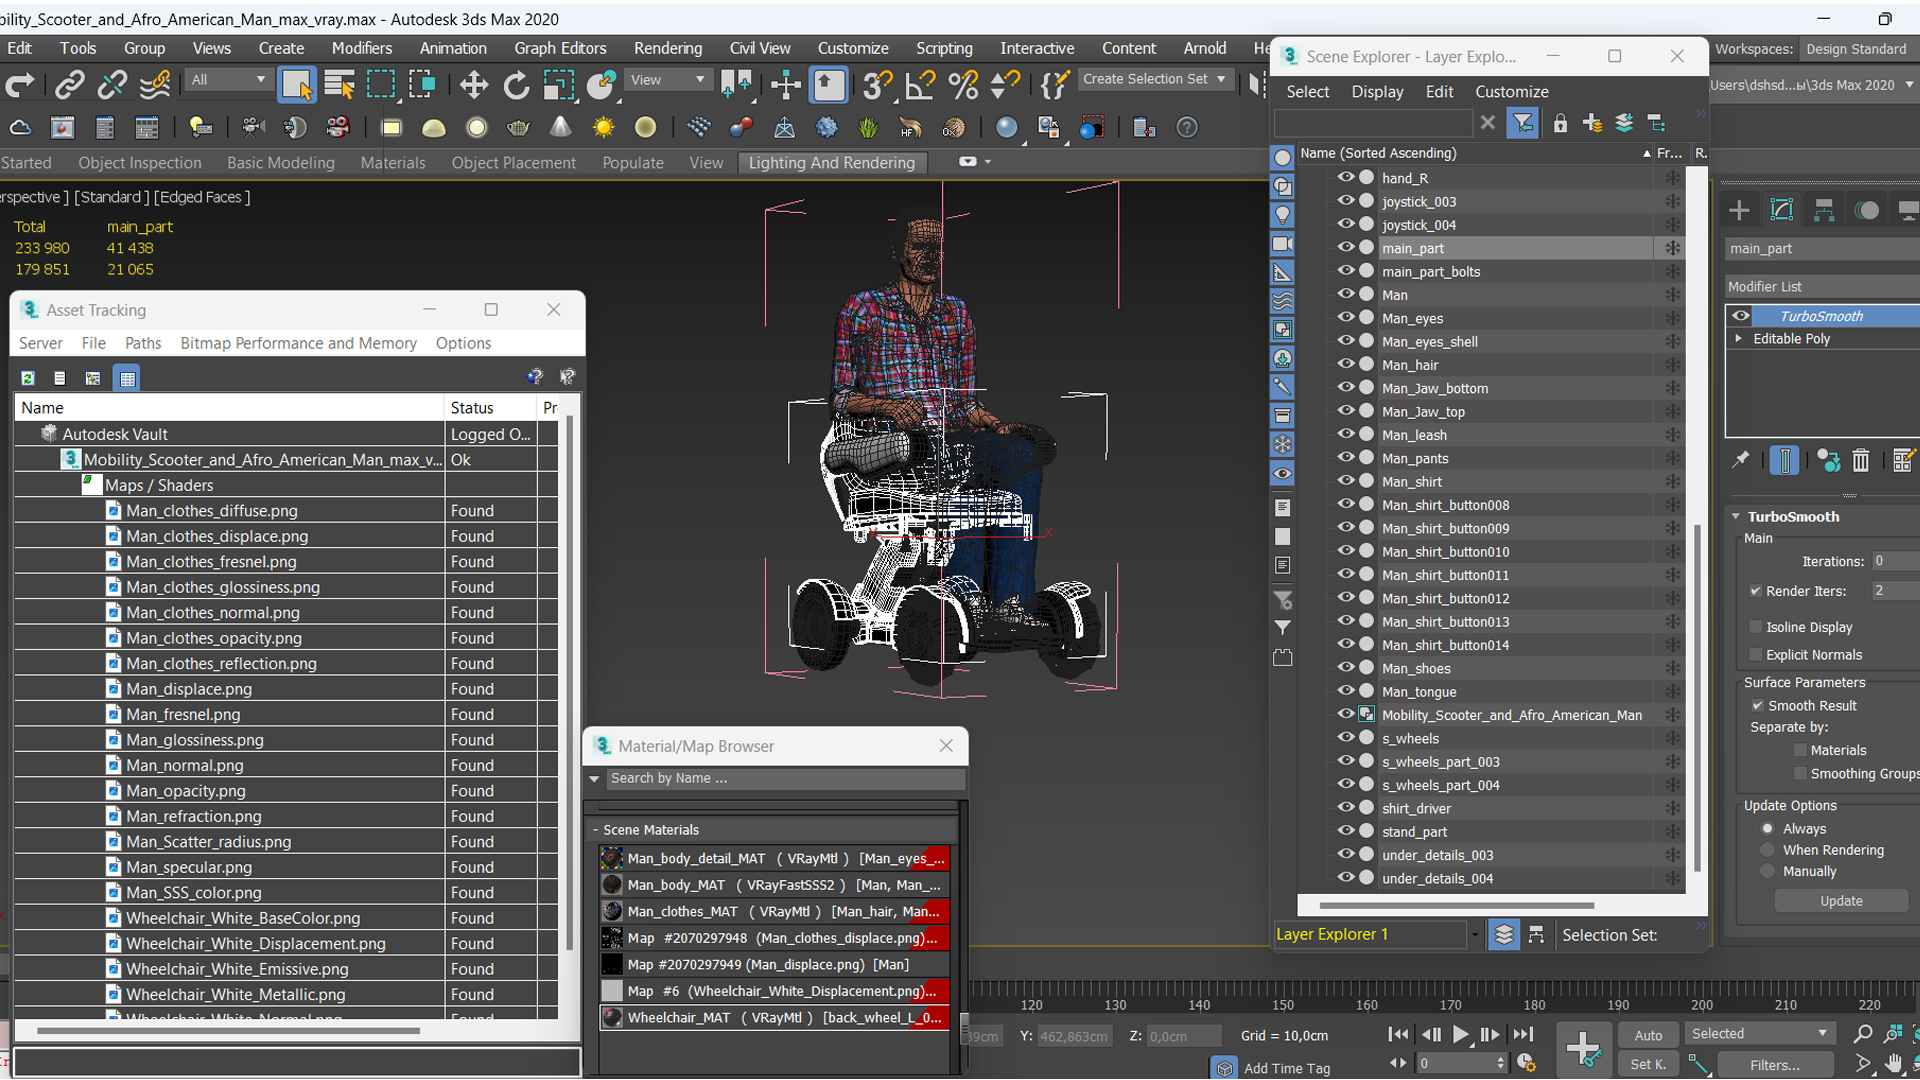The width and height of the screenshot is (1920, 1080).
Task: Click Zoom magnifier icon in viewport controls
Action: pyautogui.click(x=1862, y=1034)
